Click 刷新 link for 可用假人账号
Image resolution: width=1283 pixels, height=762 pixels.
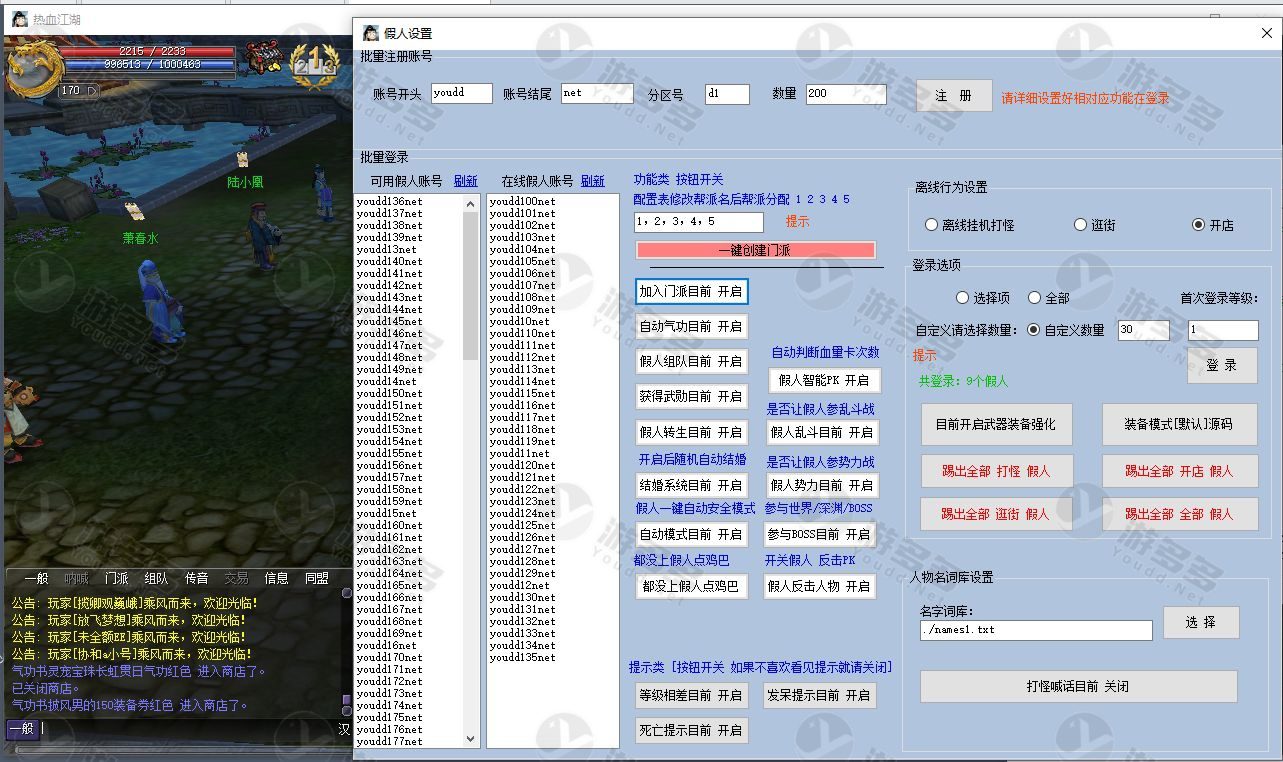point(466,181)
